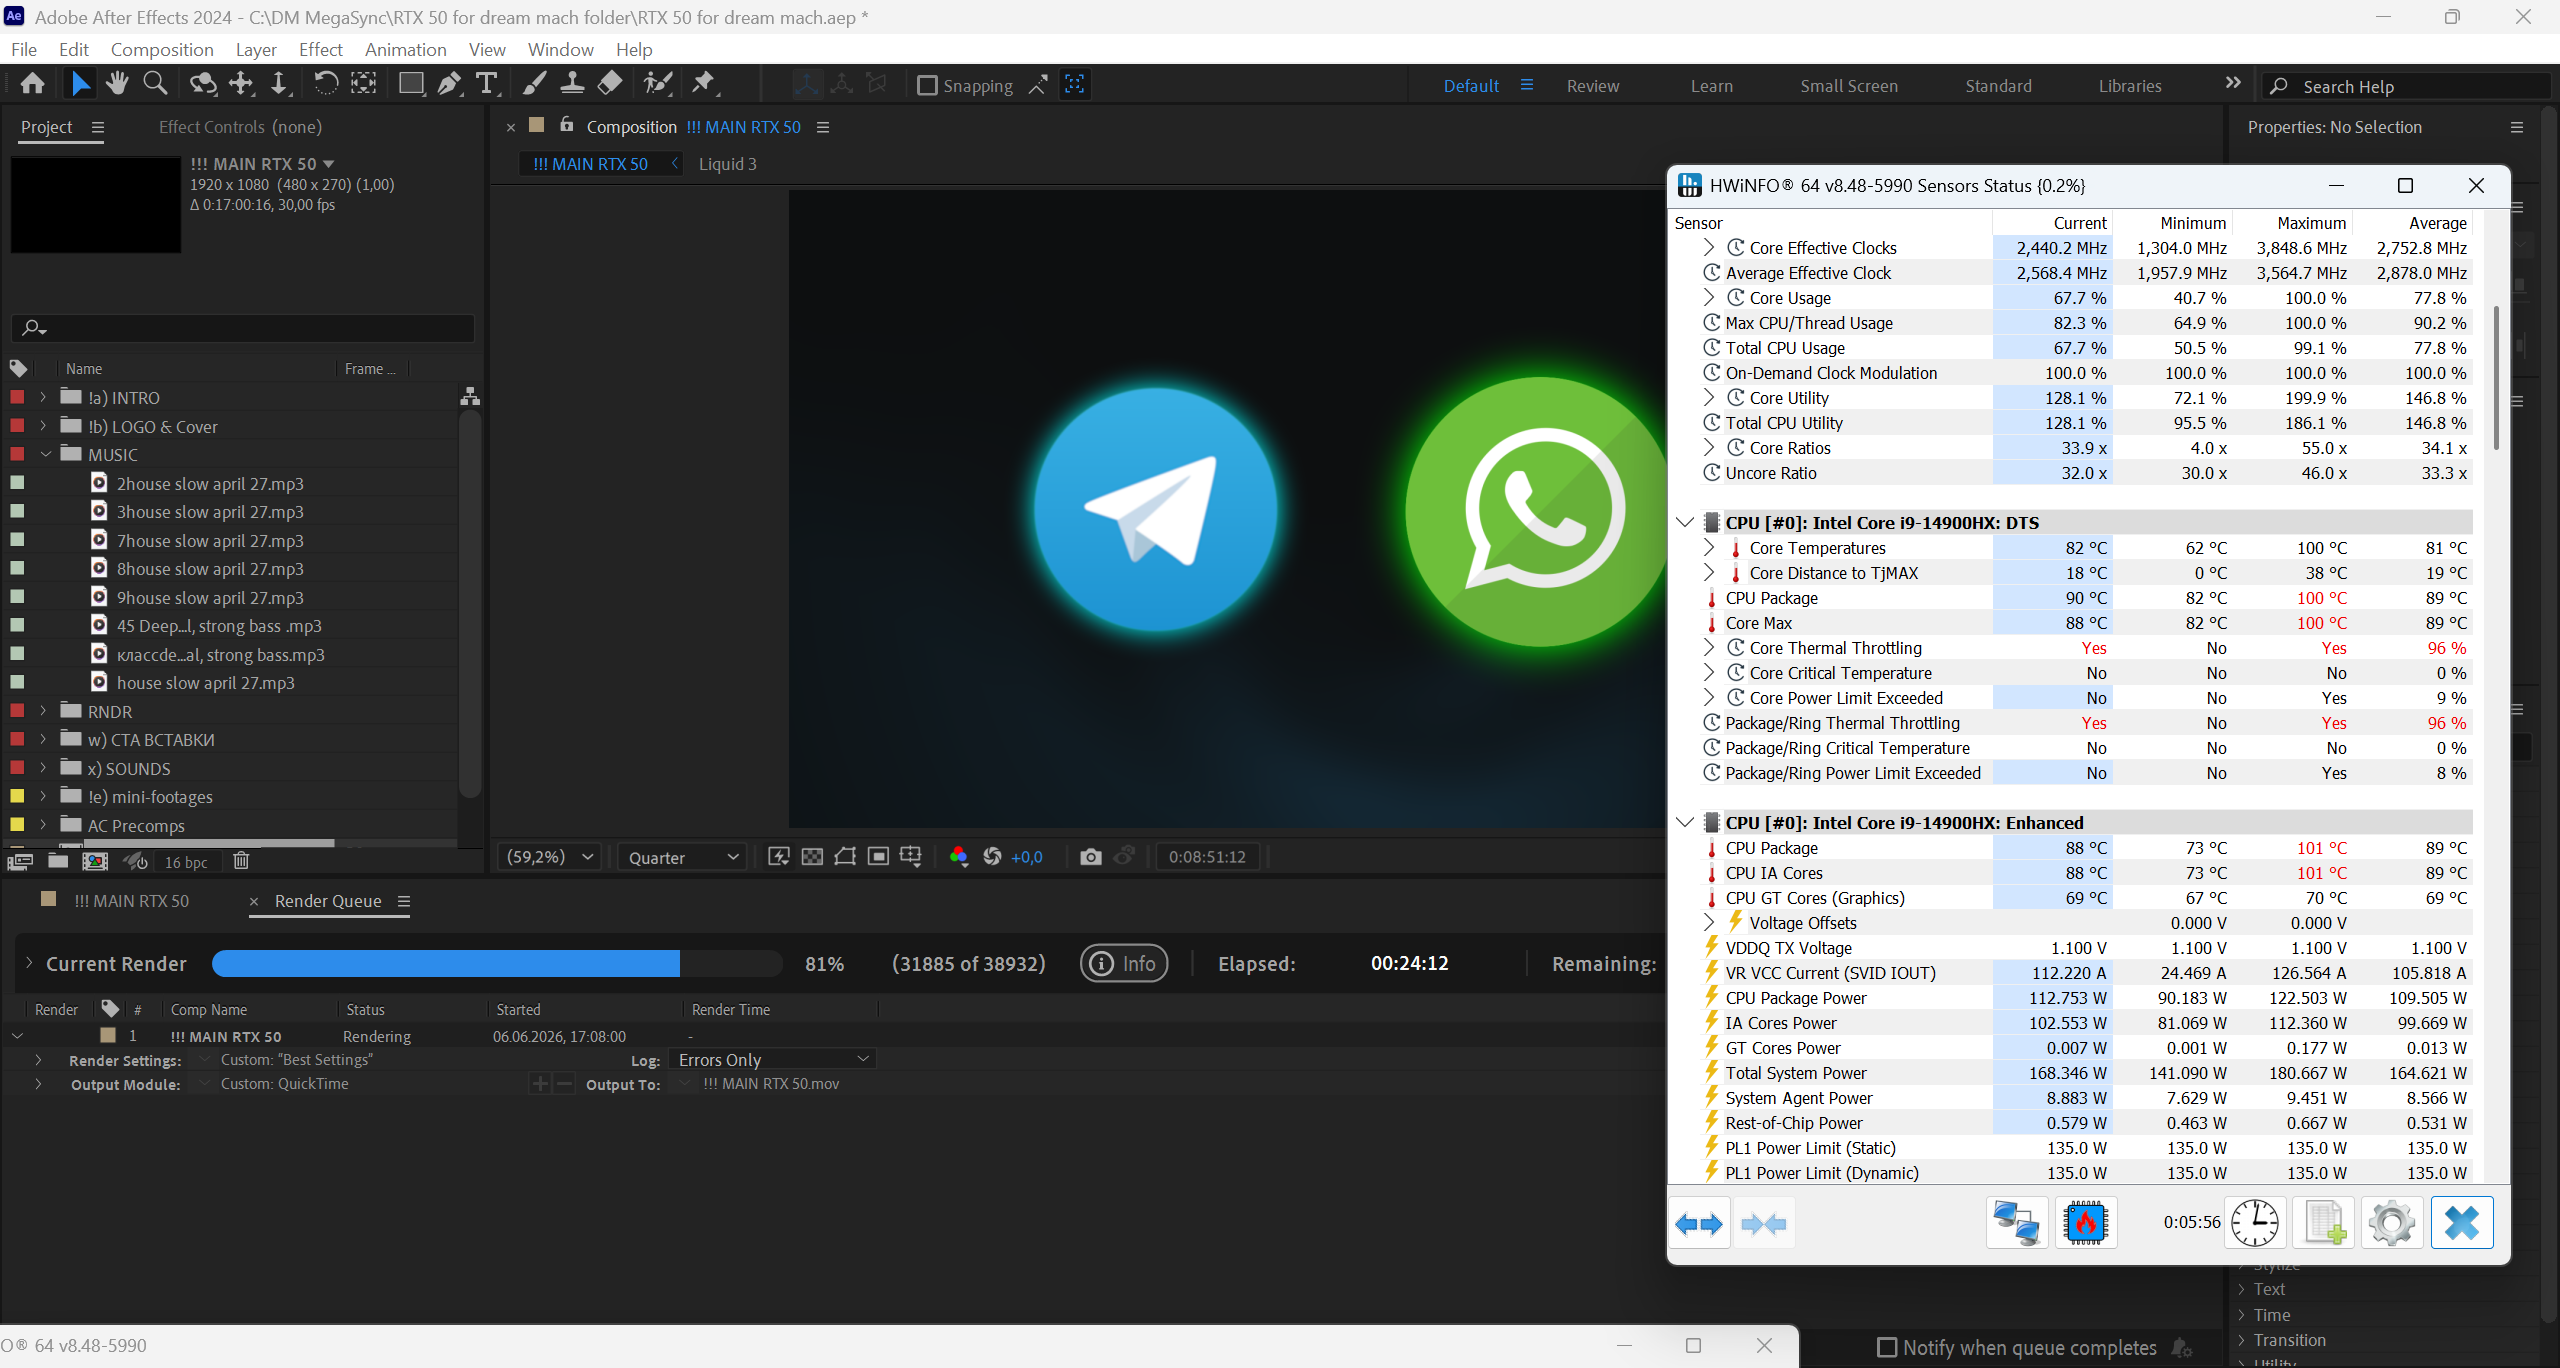
Task: Switch to the Review workspace
Action: click(1592, 86)
